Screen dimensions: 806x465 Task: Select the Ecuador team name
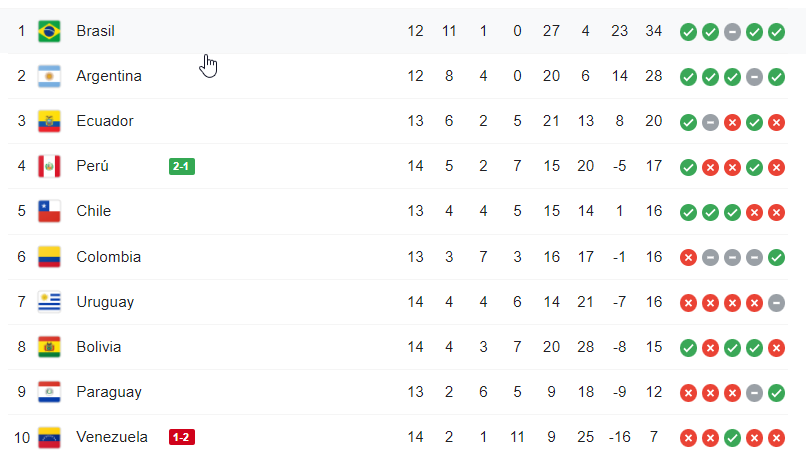click(105, 121)
